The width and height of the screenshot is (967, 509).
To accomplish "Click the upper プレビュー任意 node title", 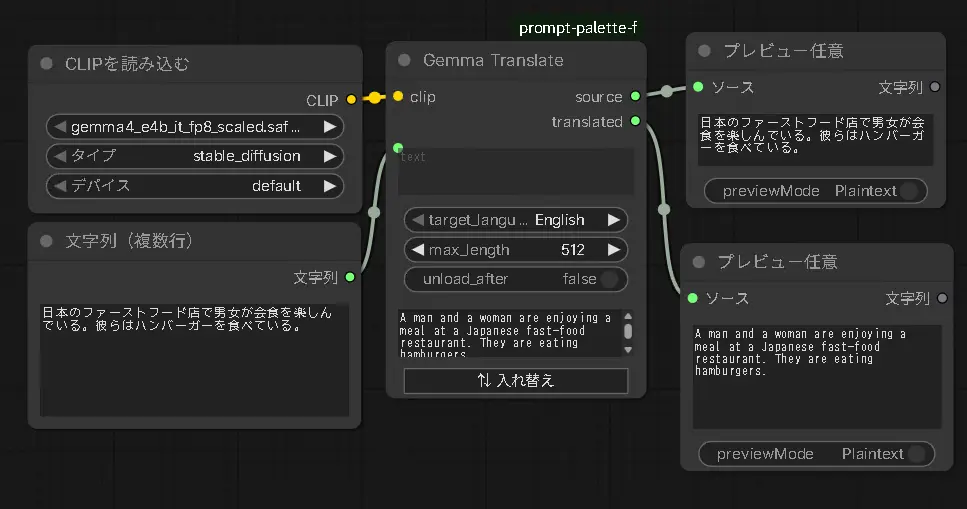I will pyautogui.click(x=783, y=51).
